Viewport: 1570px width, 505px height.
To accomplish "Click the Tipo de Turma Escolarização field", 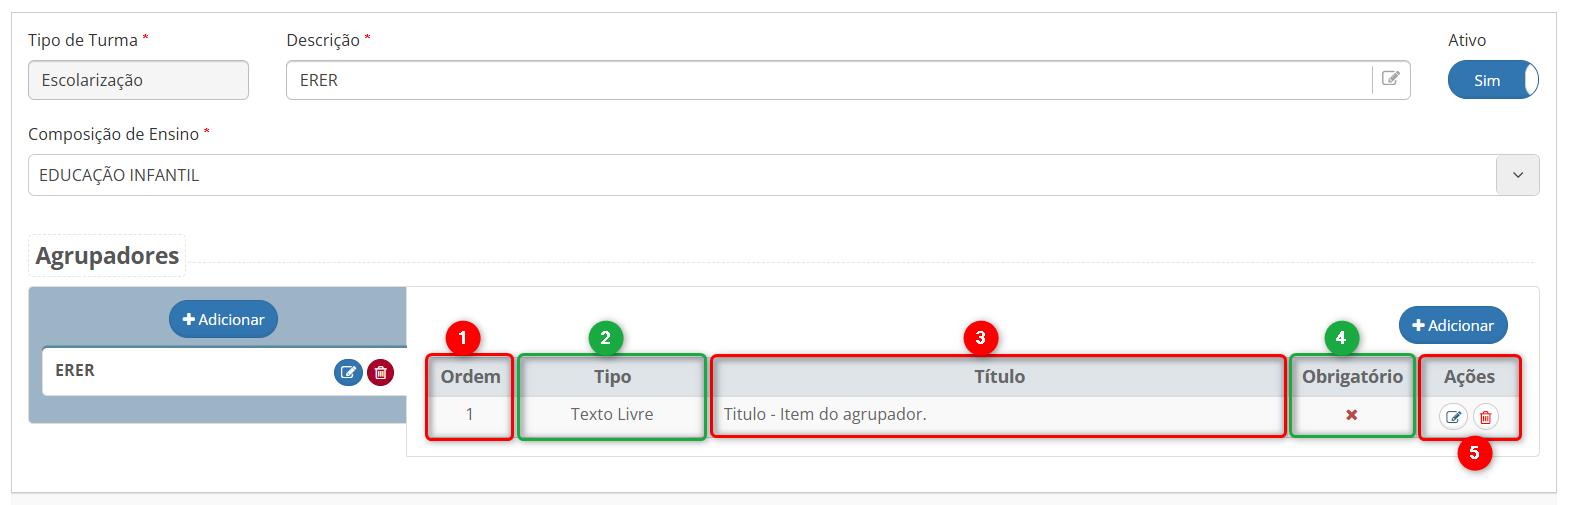I will pyautogui.click(x=138, y=80).
